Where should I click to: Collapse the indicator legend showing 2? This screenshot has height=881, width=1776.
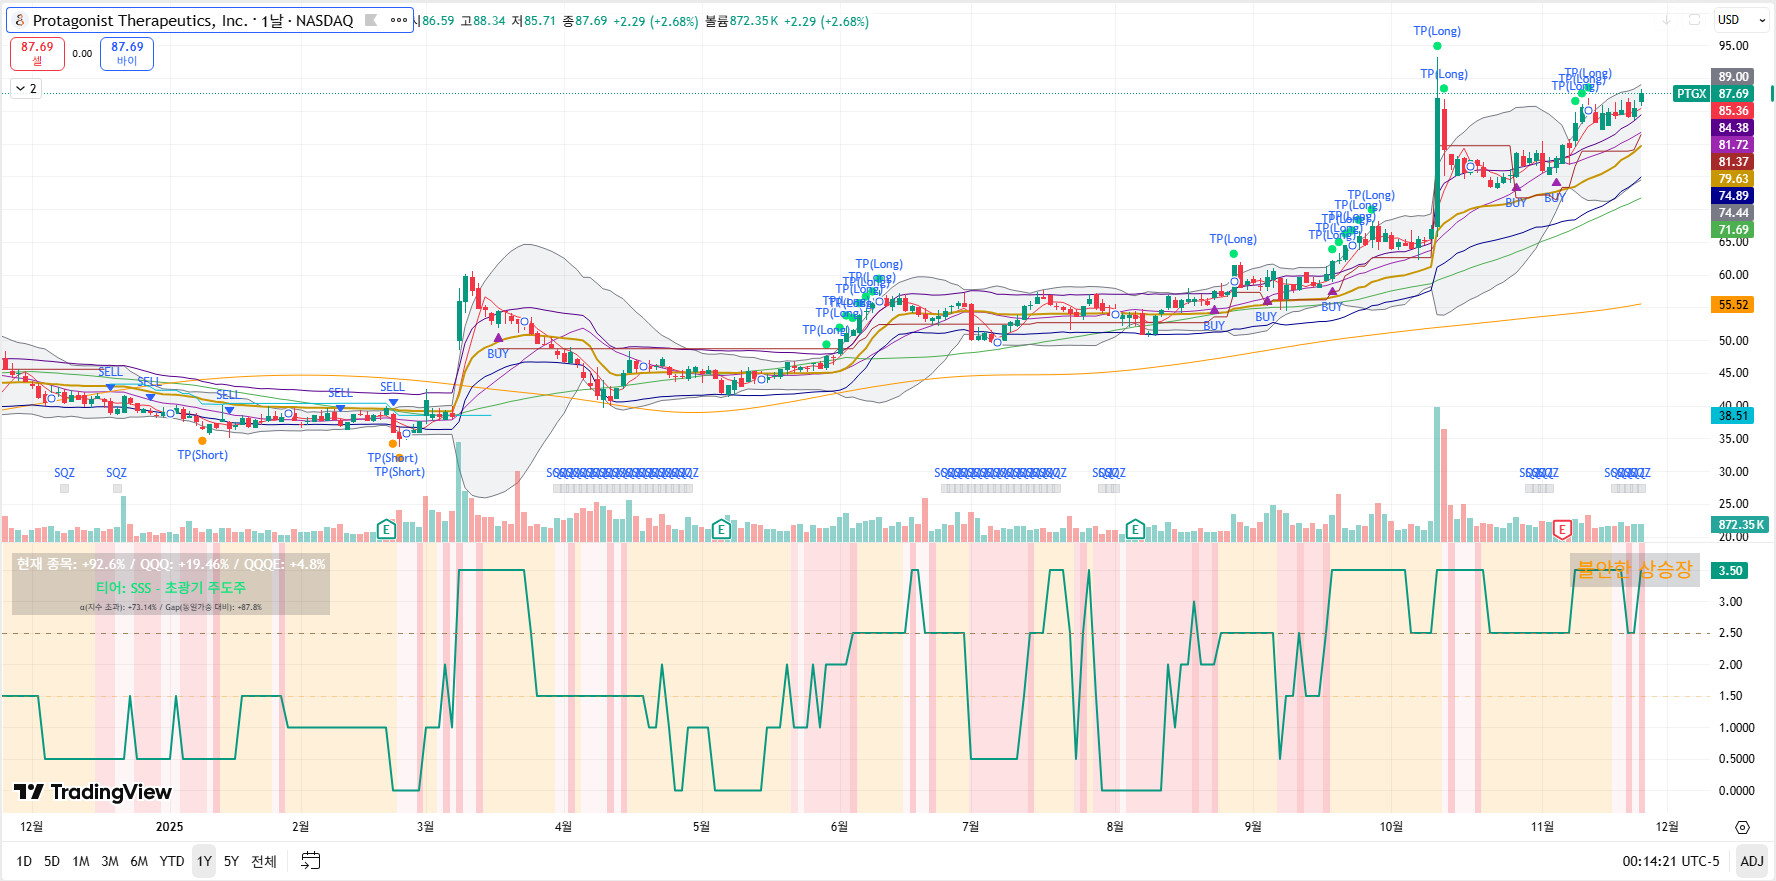(x=26, y=89)
